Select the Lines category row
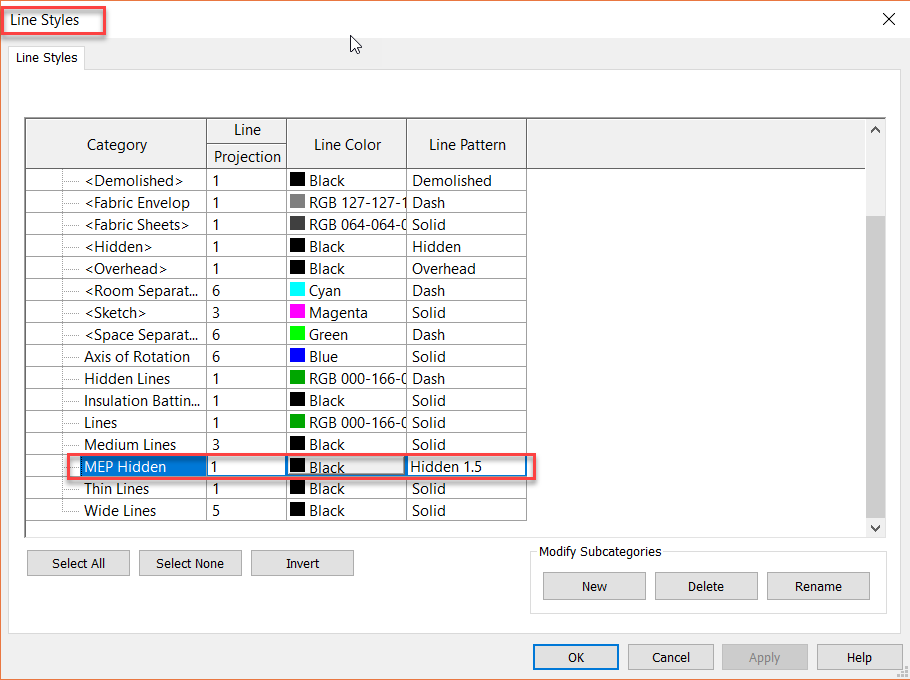Viewport: 910px width, 680px height. [100, 422]
